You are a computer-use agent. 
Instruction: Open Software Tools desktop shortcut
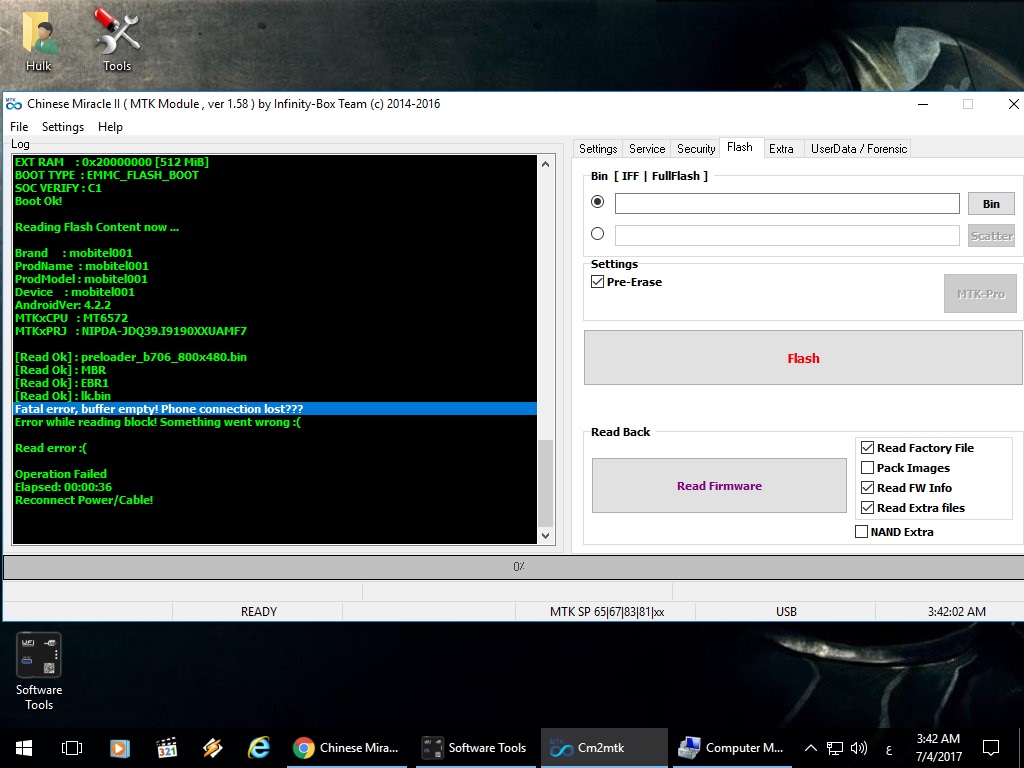pyautogui.click(x=39, y=671)
